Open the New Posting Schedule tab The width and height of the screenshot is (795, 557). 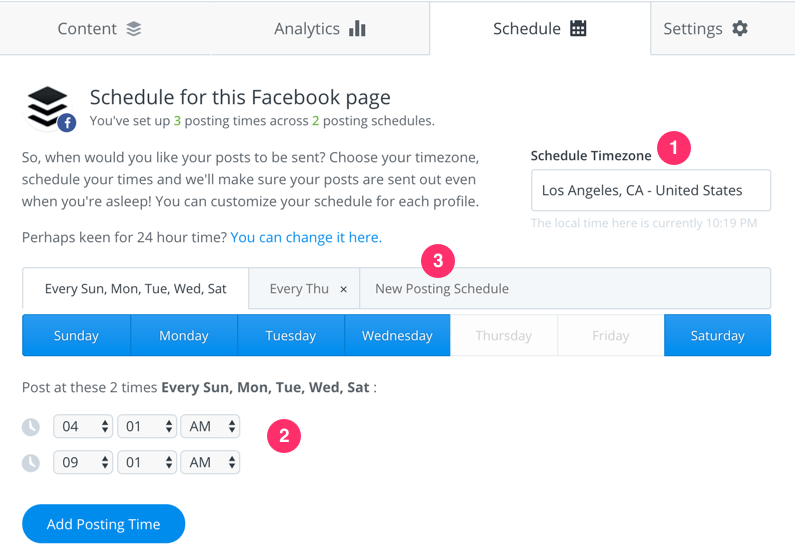(x=442, y=289)
